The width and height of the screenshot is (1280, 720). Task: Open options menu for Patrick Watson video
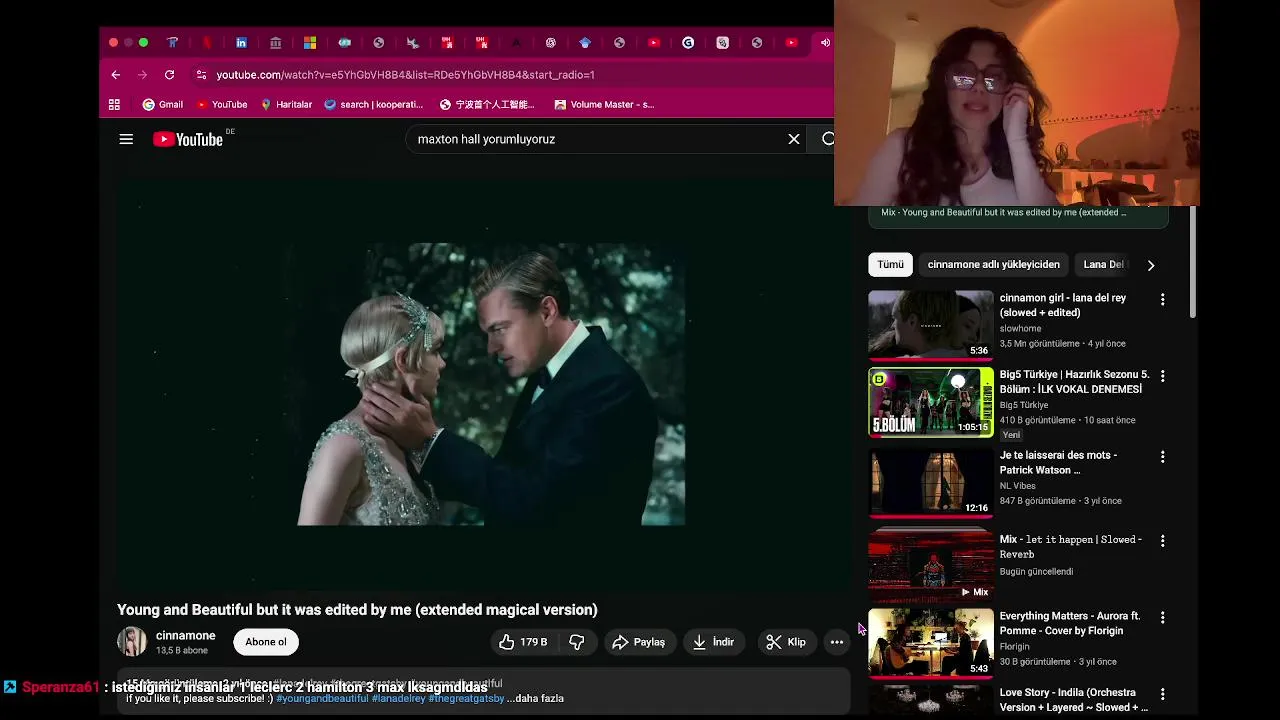(1162, 456)
